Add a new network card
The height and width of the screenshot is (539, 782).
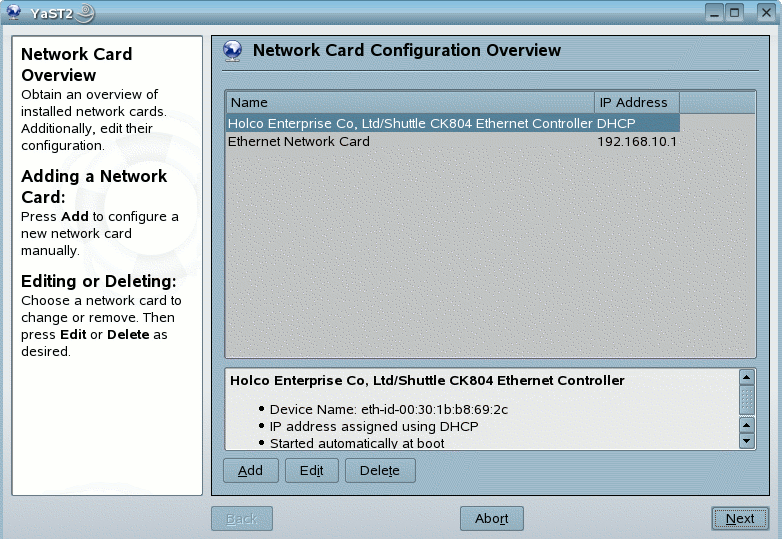click(x=250, y=471)
